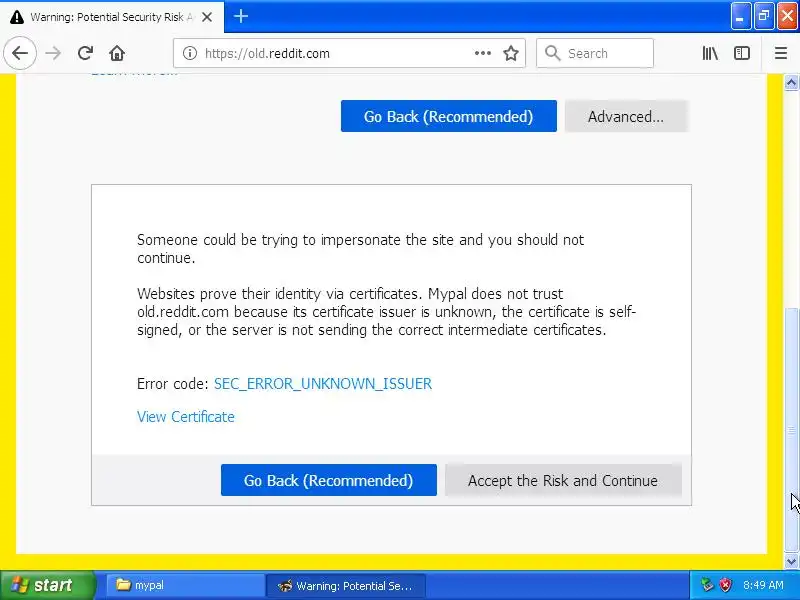Restore down the browser window
This screenshot has height=600, width=800.
(764, 17)
